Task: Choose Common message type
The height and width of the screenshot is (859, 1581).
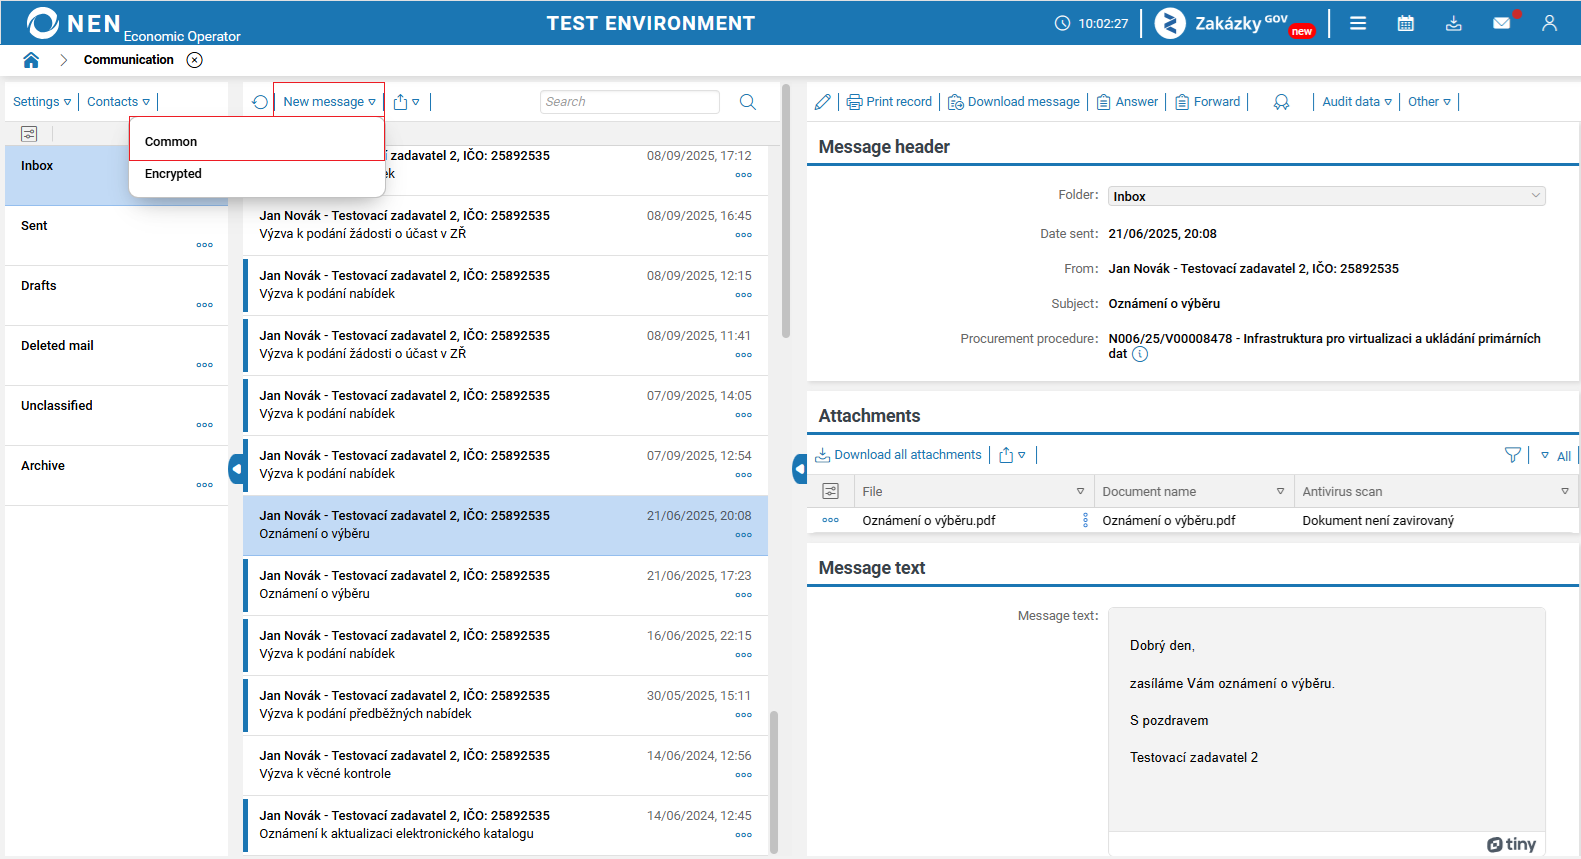Action: [257, 141]
